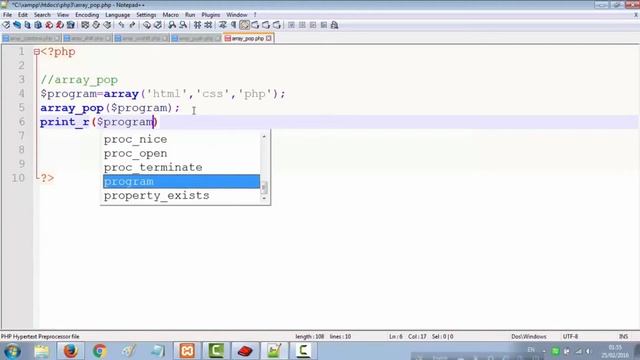Collapse the <?php fold marker on line 1
The height and width of the screenshot is (360, 640).
pos(37,52)
